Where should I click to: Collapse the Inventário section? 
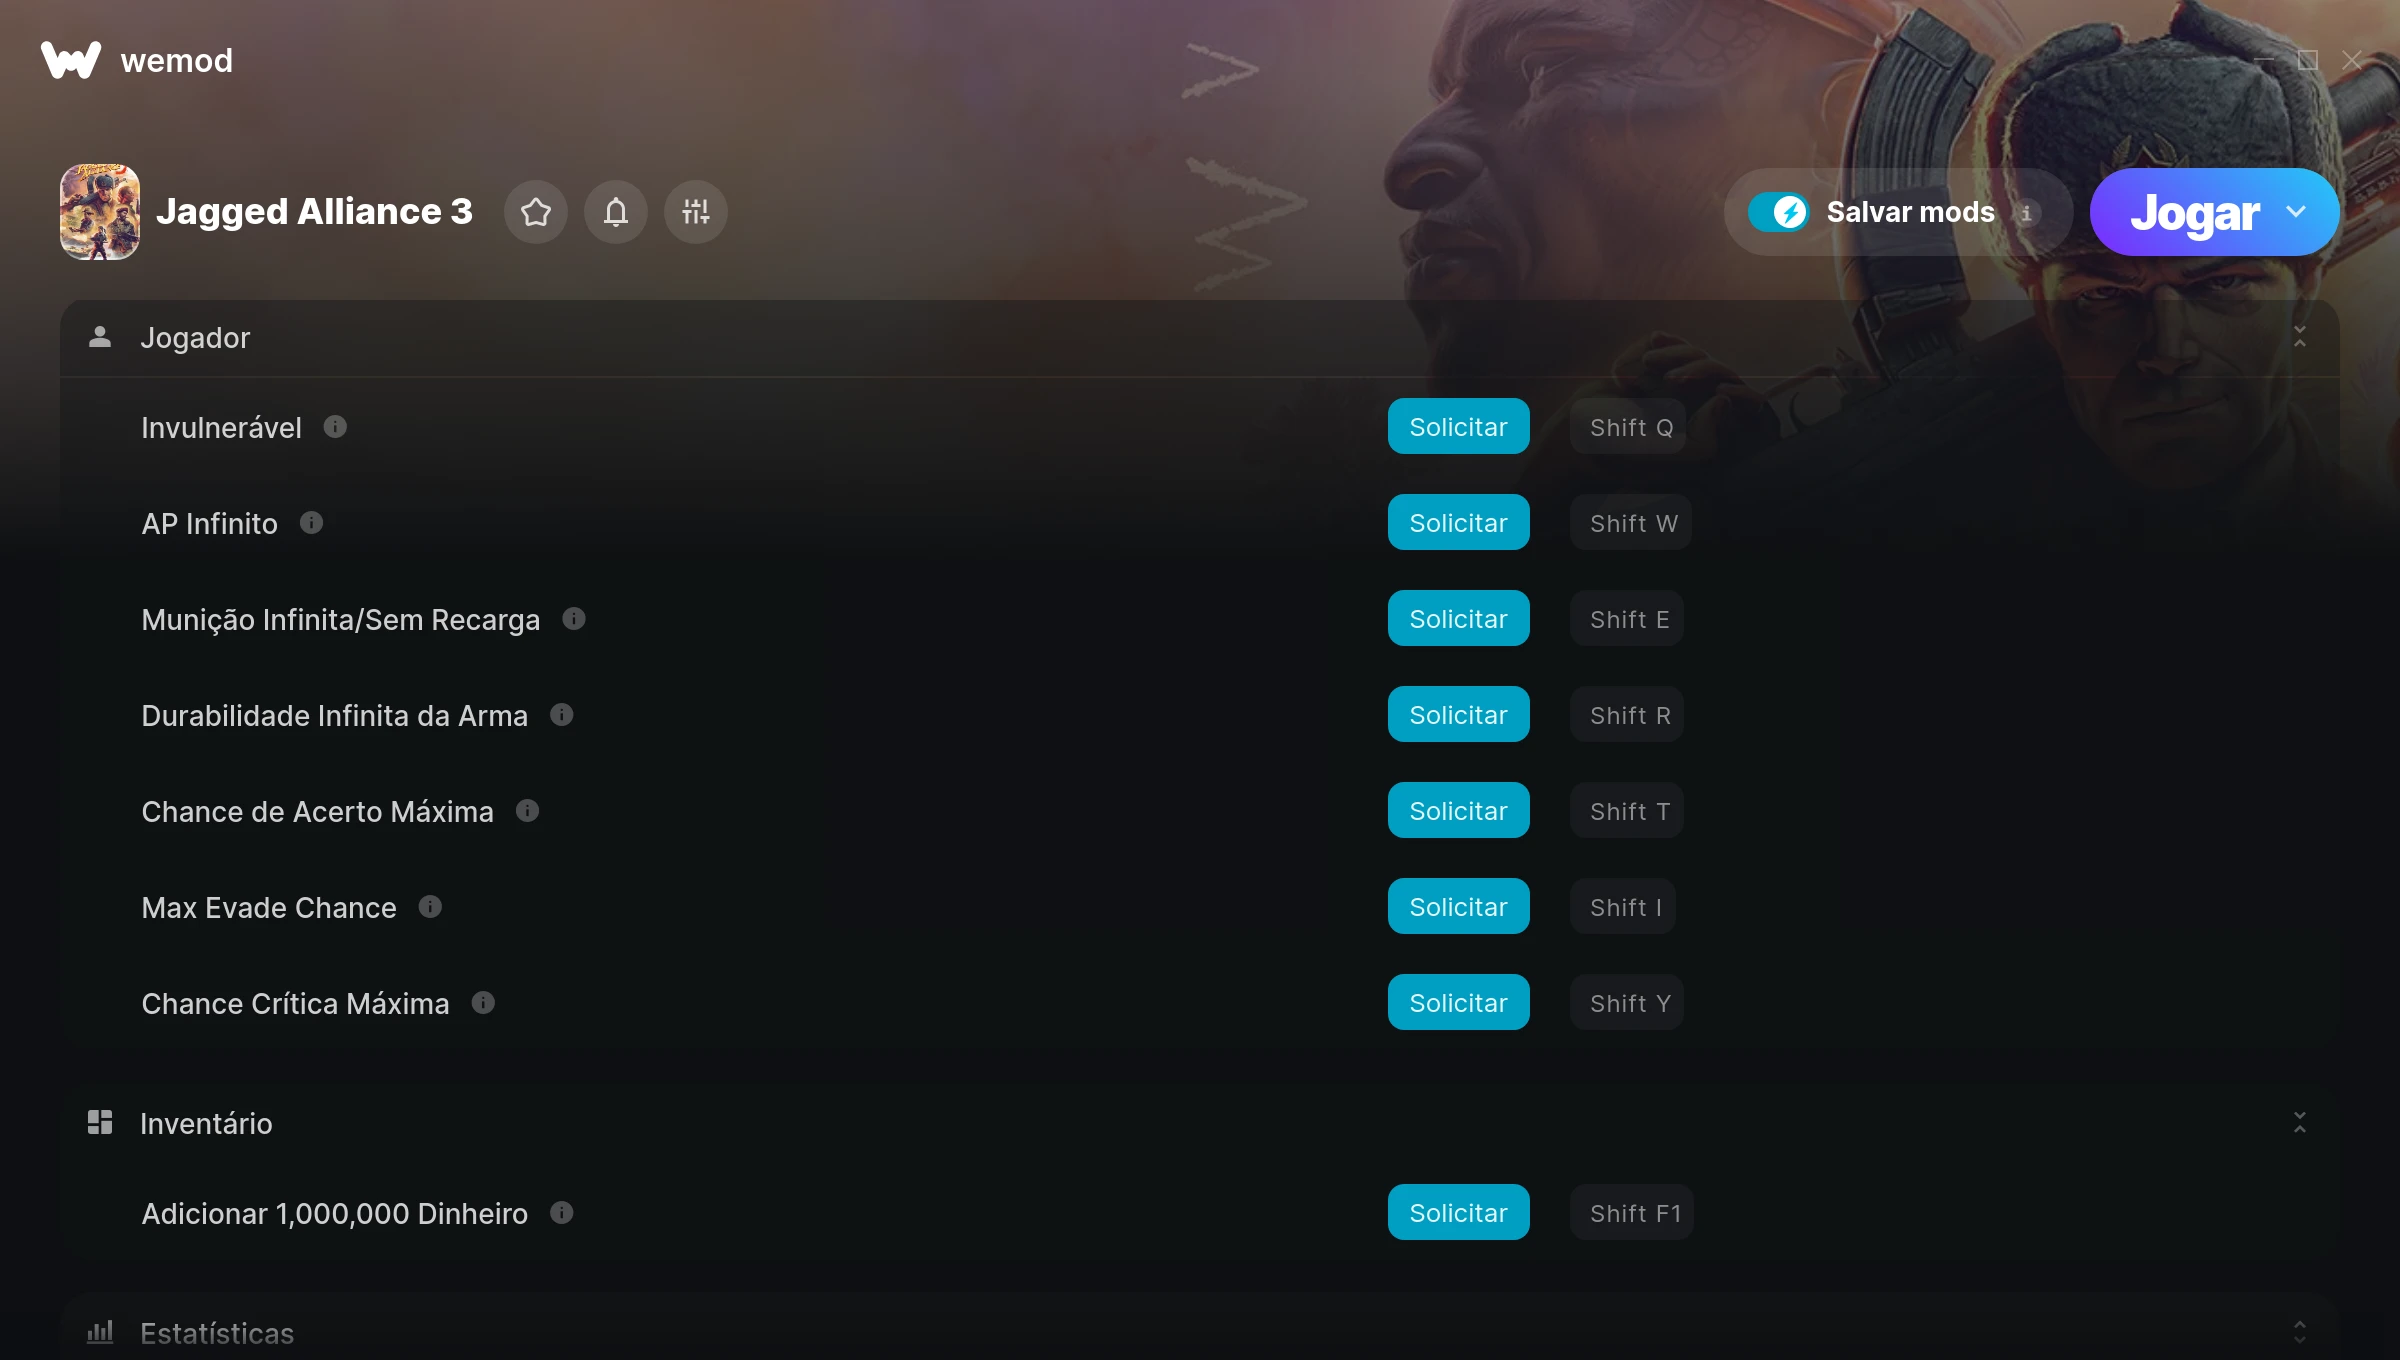point(2300,1123)
